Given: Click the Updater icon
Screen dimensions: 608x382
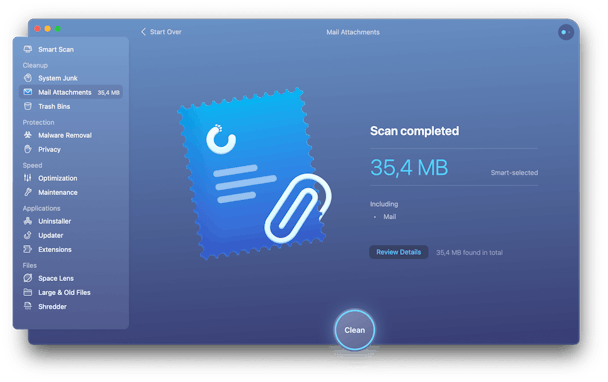Looking at the screenshot, I should click(x=28, y=235).
